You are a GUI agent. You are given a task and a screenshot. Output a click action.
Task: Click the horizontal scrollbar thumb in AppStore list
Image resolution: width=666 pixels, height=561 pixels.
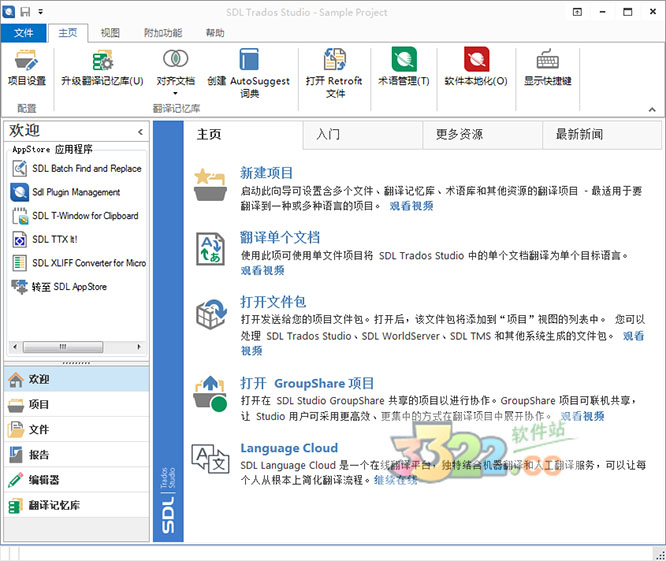point(62,347)
